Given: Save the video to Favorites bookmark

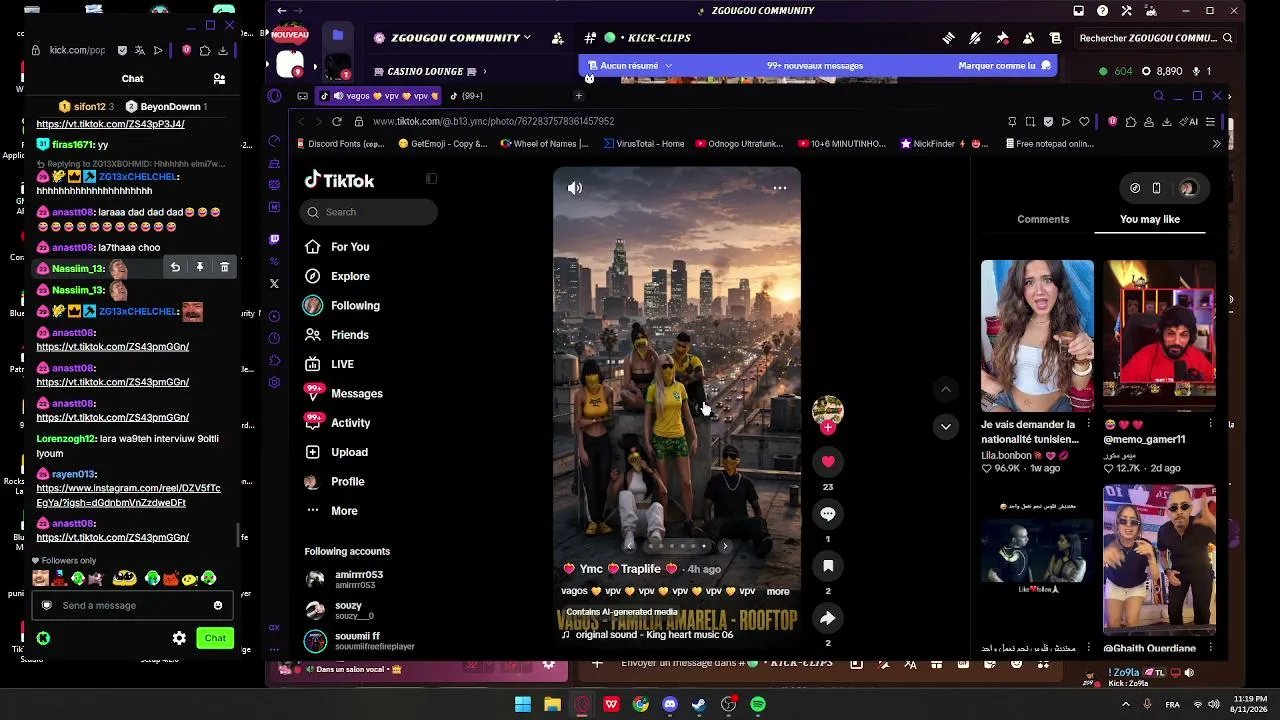Looking at the screenshot, I should coord(828,566).
